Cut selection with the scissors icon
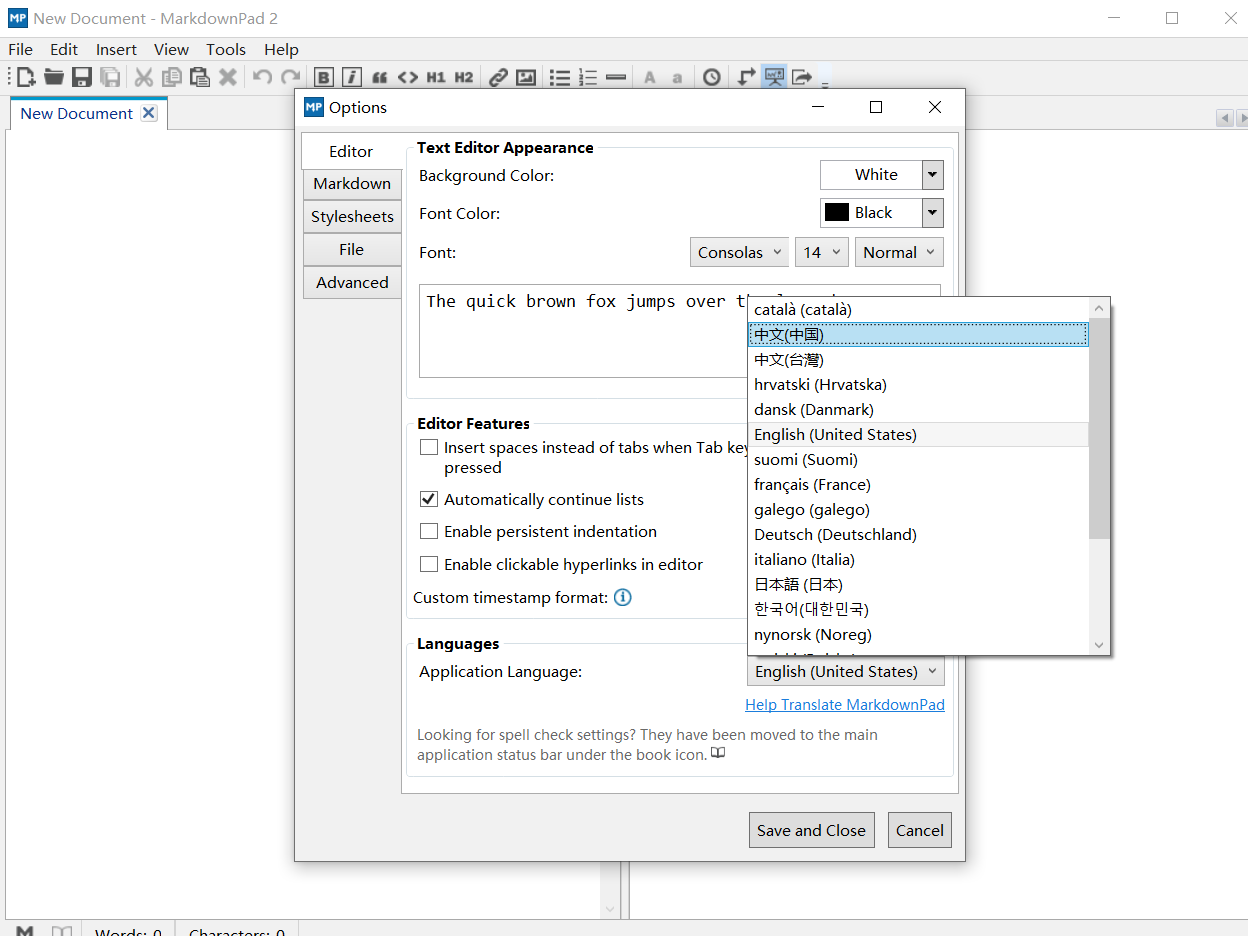1248x936 pixels. pyautogui.click(x=144, y=77)
